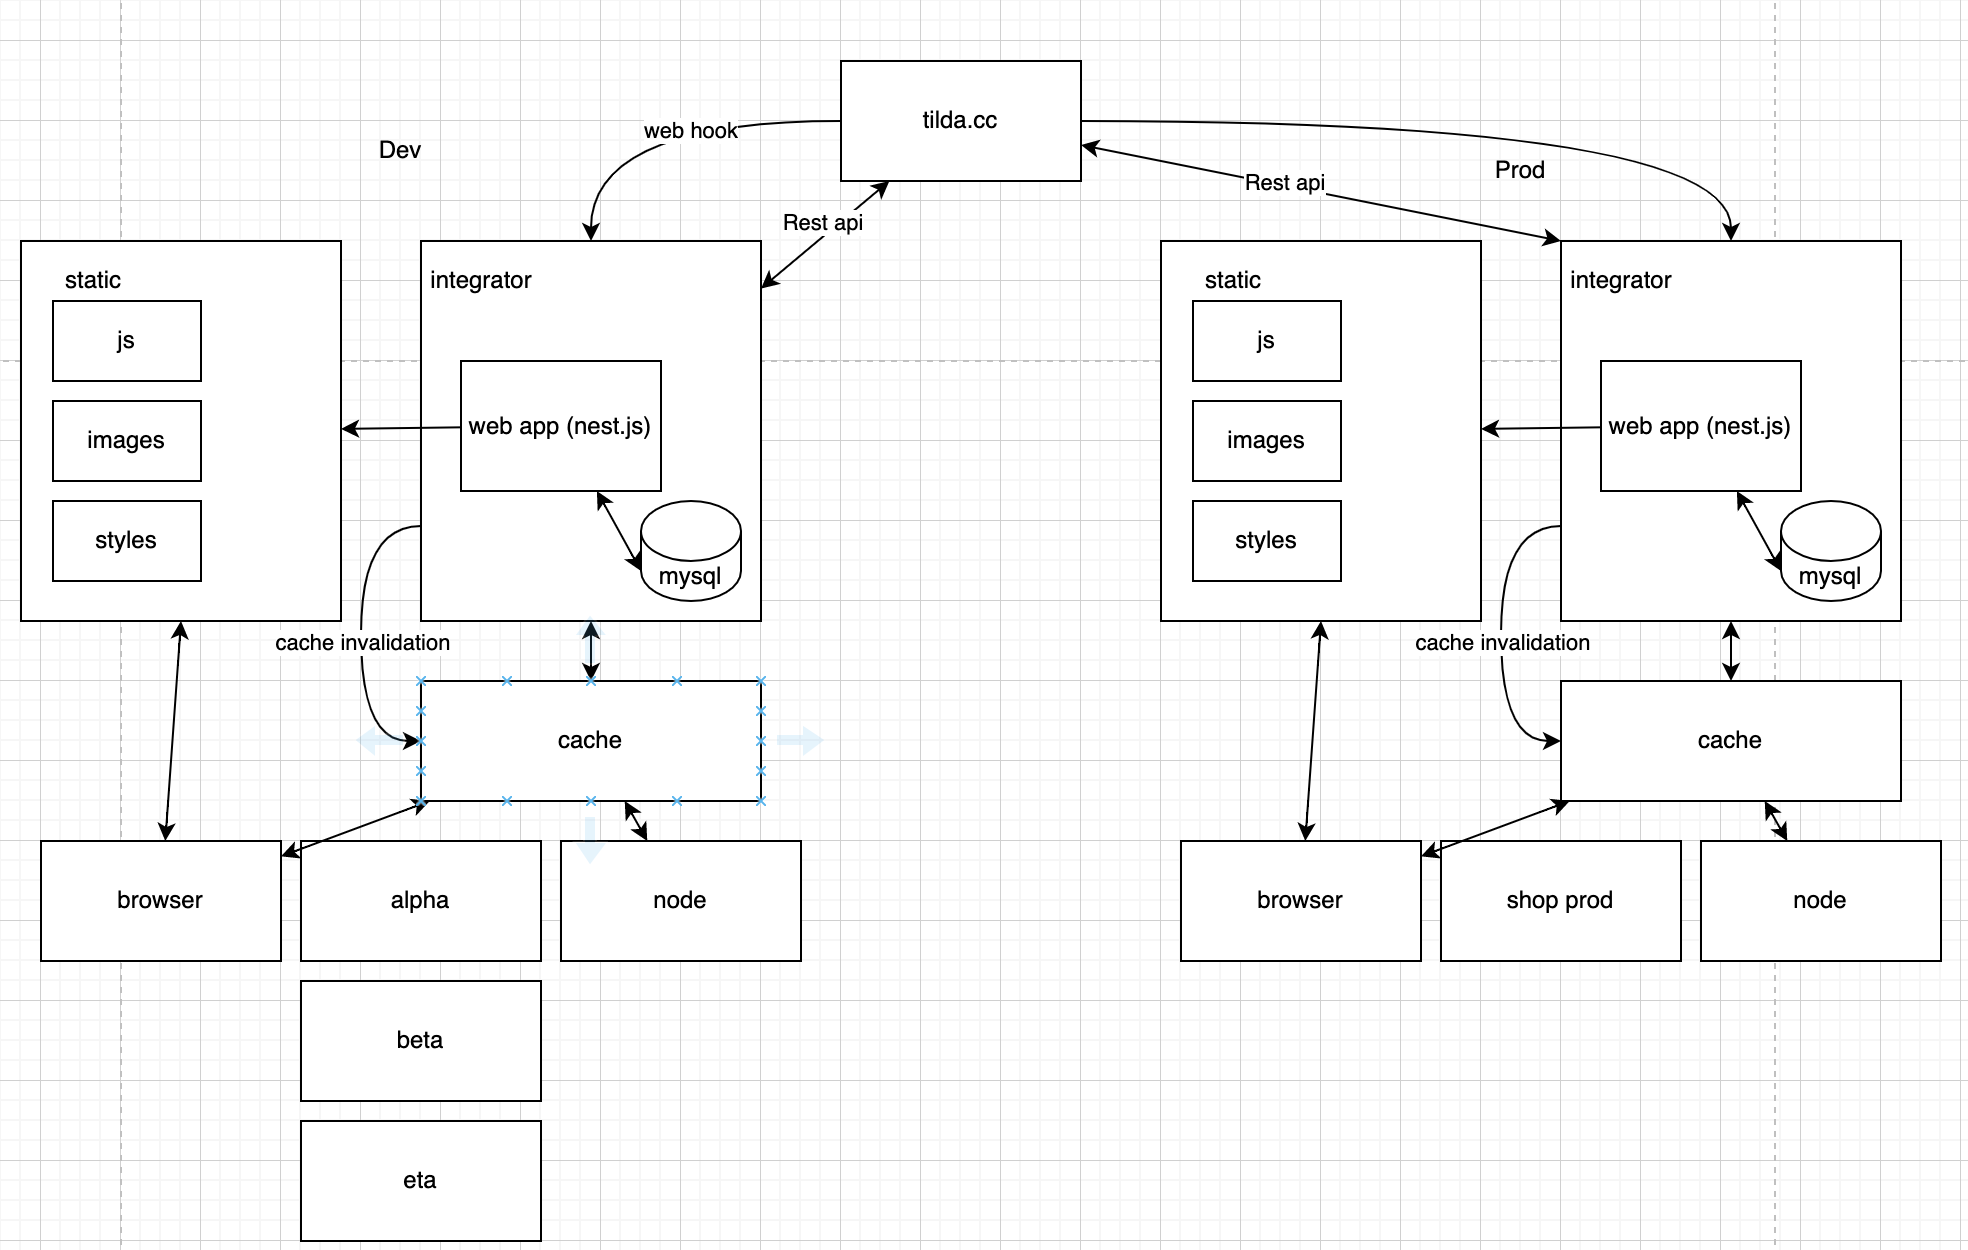Click the Dev text label
Viewport: 1968px width, 1250px height.
click(400, 150)
